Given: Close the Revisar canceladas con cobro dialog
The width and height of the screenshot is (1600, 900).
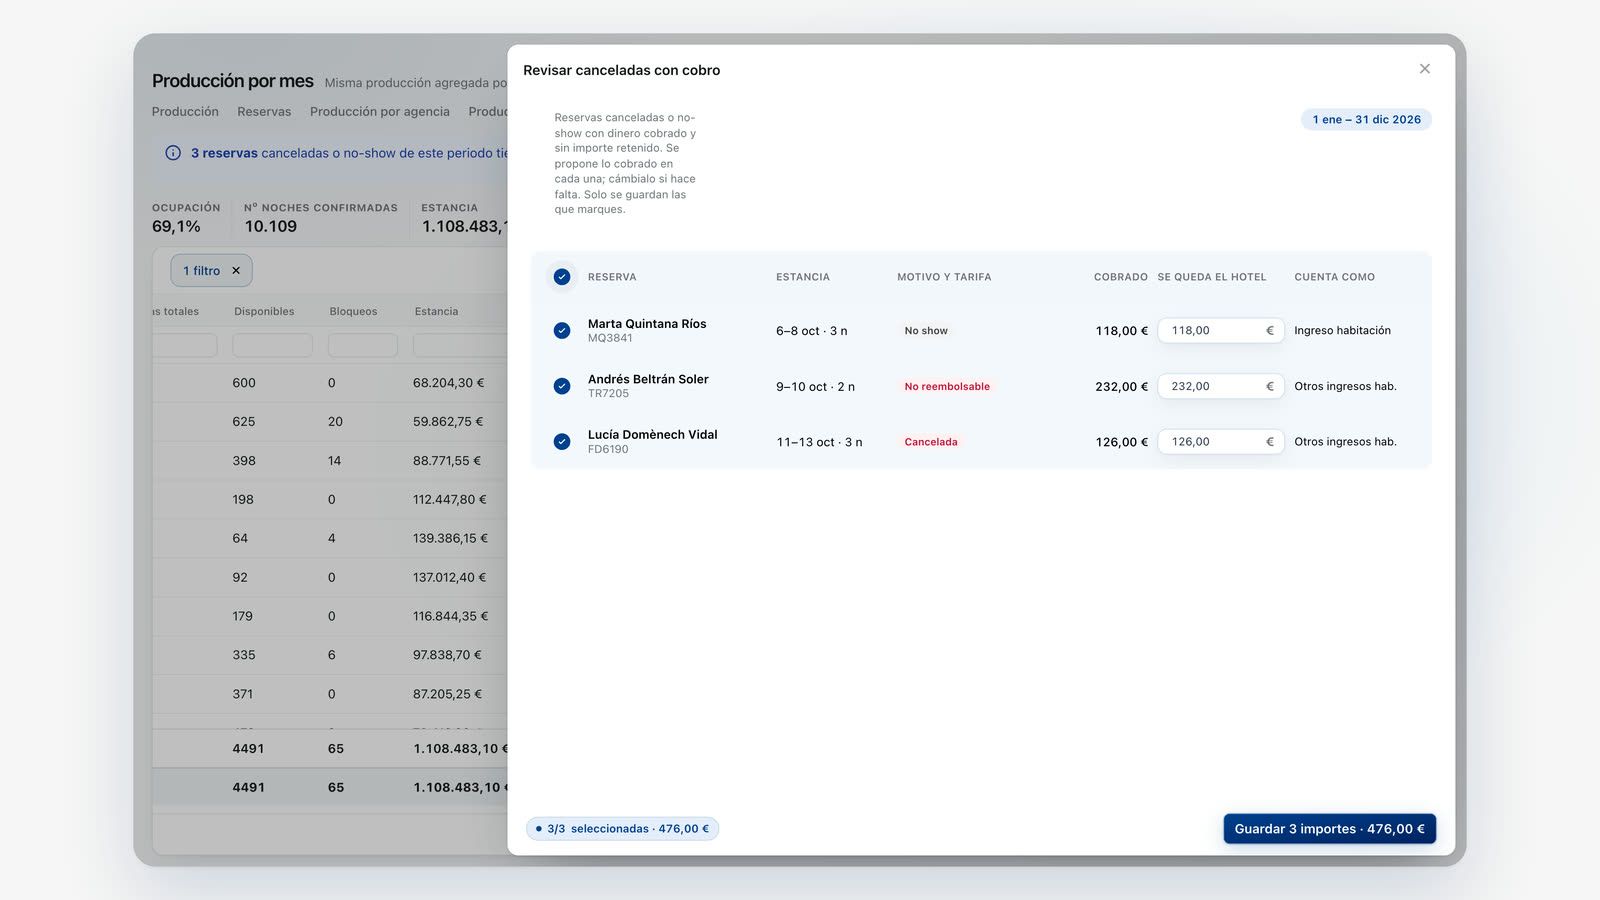Looking at the screenshot, I should click(x=1424, y=69).
